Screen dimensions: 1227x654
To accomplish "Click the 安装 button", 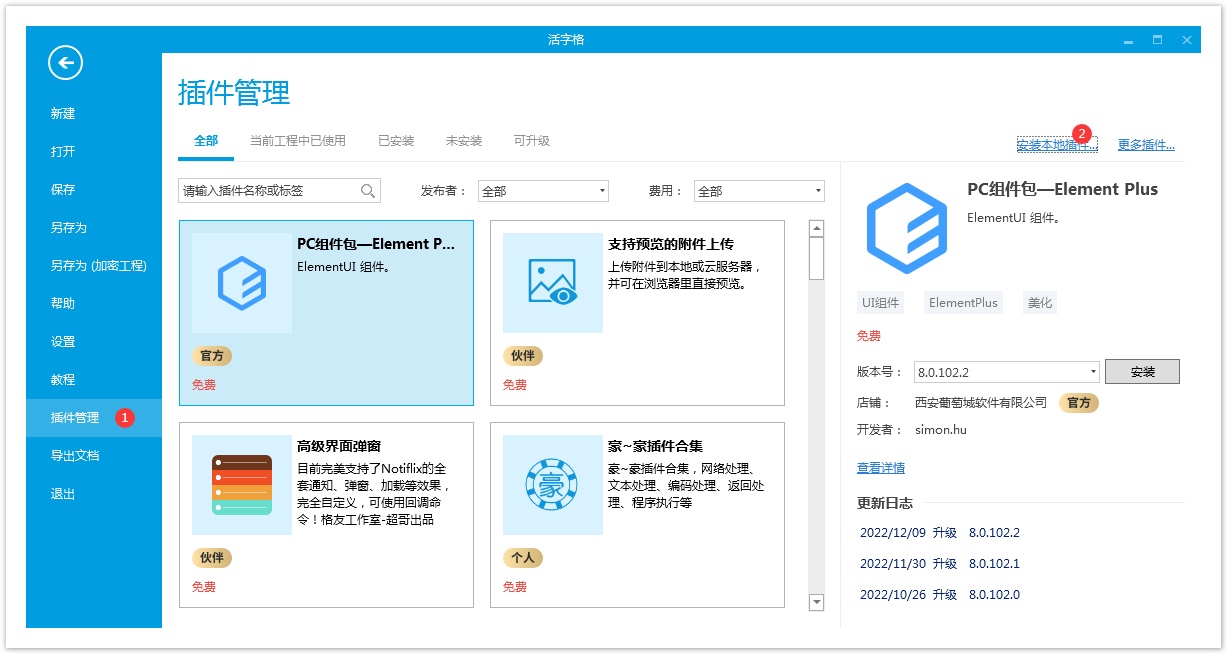I will click(x=1142, y=372).
